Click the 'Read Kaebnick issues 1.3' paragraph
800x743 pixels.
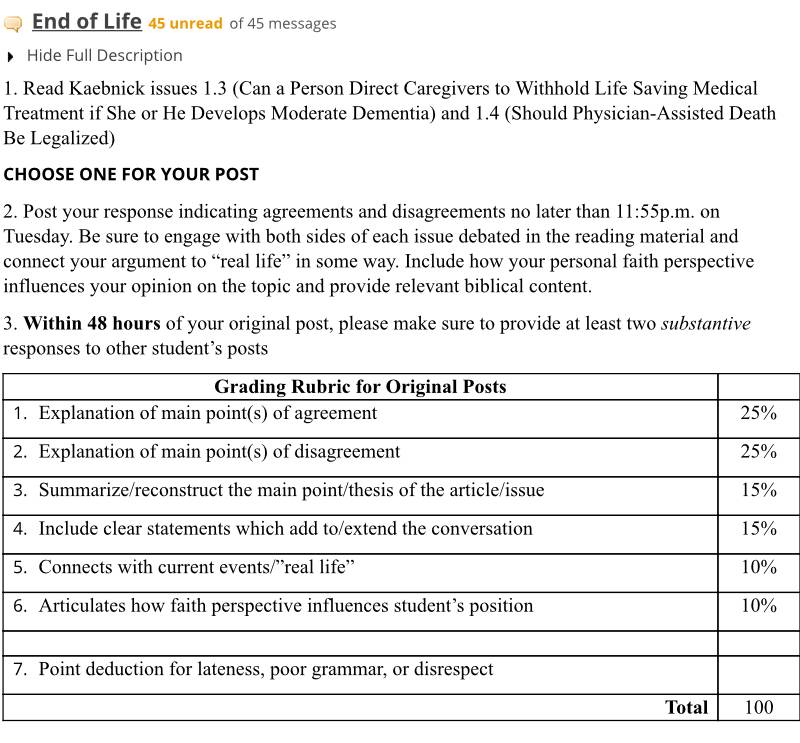pyautogui.click(x=390, y=113)
